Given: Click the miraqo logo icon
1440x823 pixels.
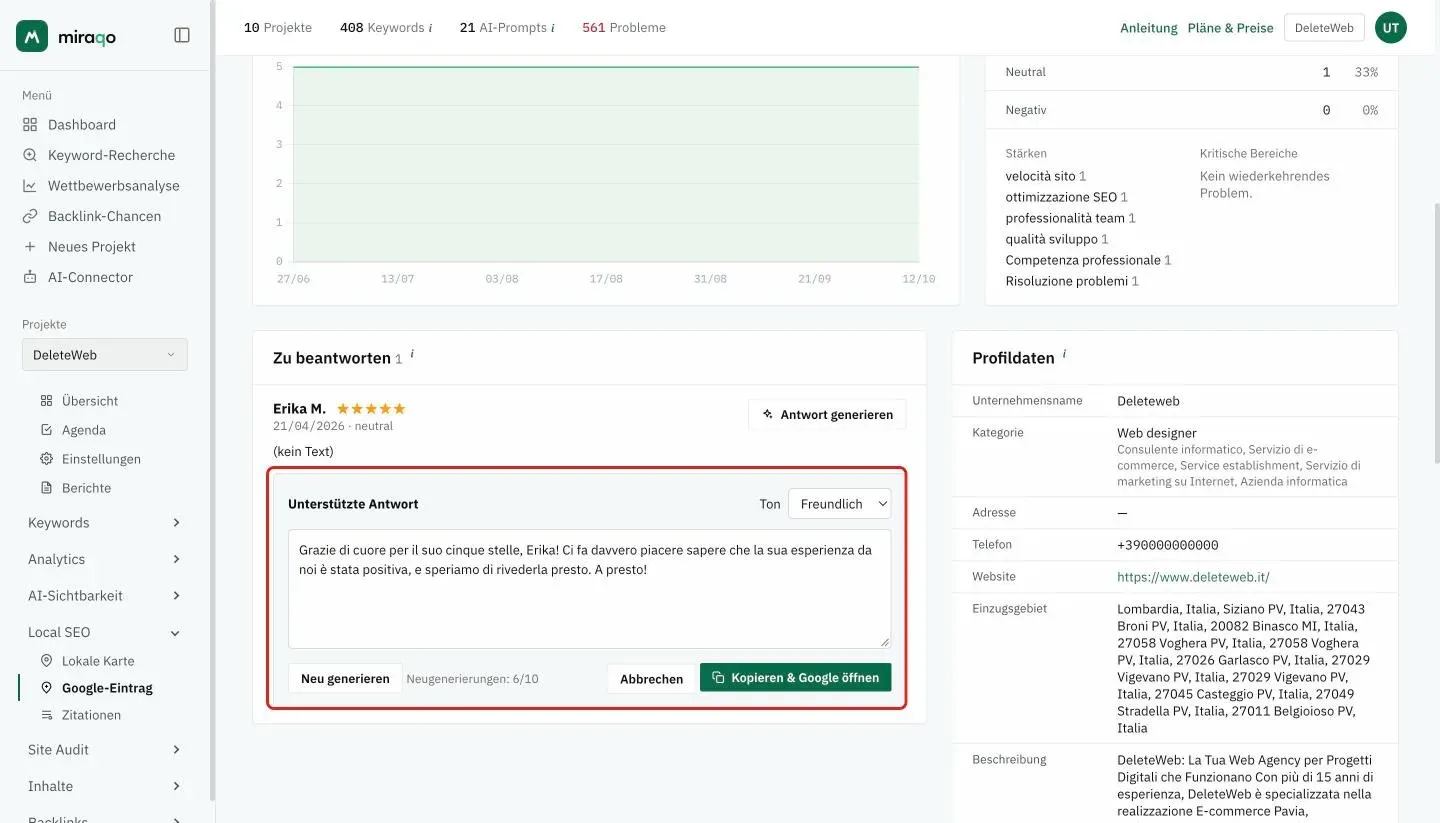Looking at the screenshot, I should [x=32, y=36].
